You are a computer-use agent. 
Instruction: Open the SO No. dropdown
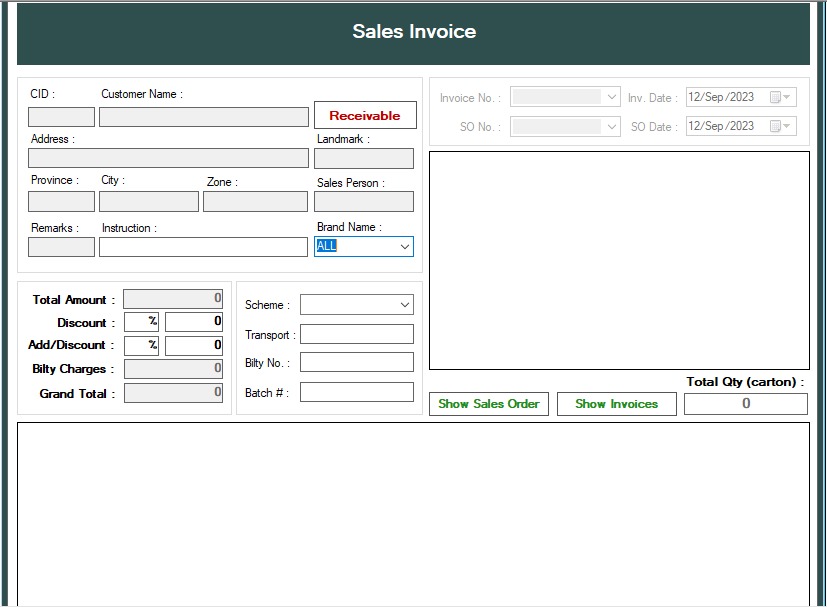click(612, 126)
